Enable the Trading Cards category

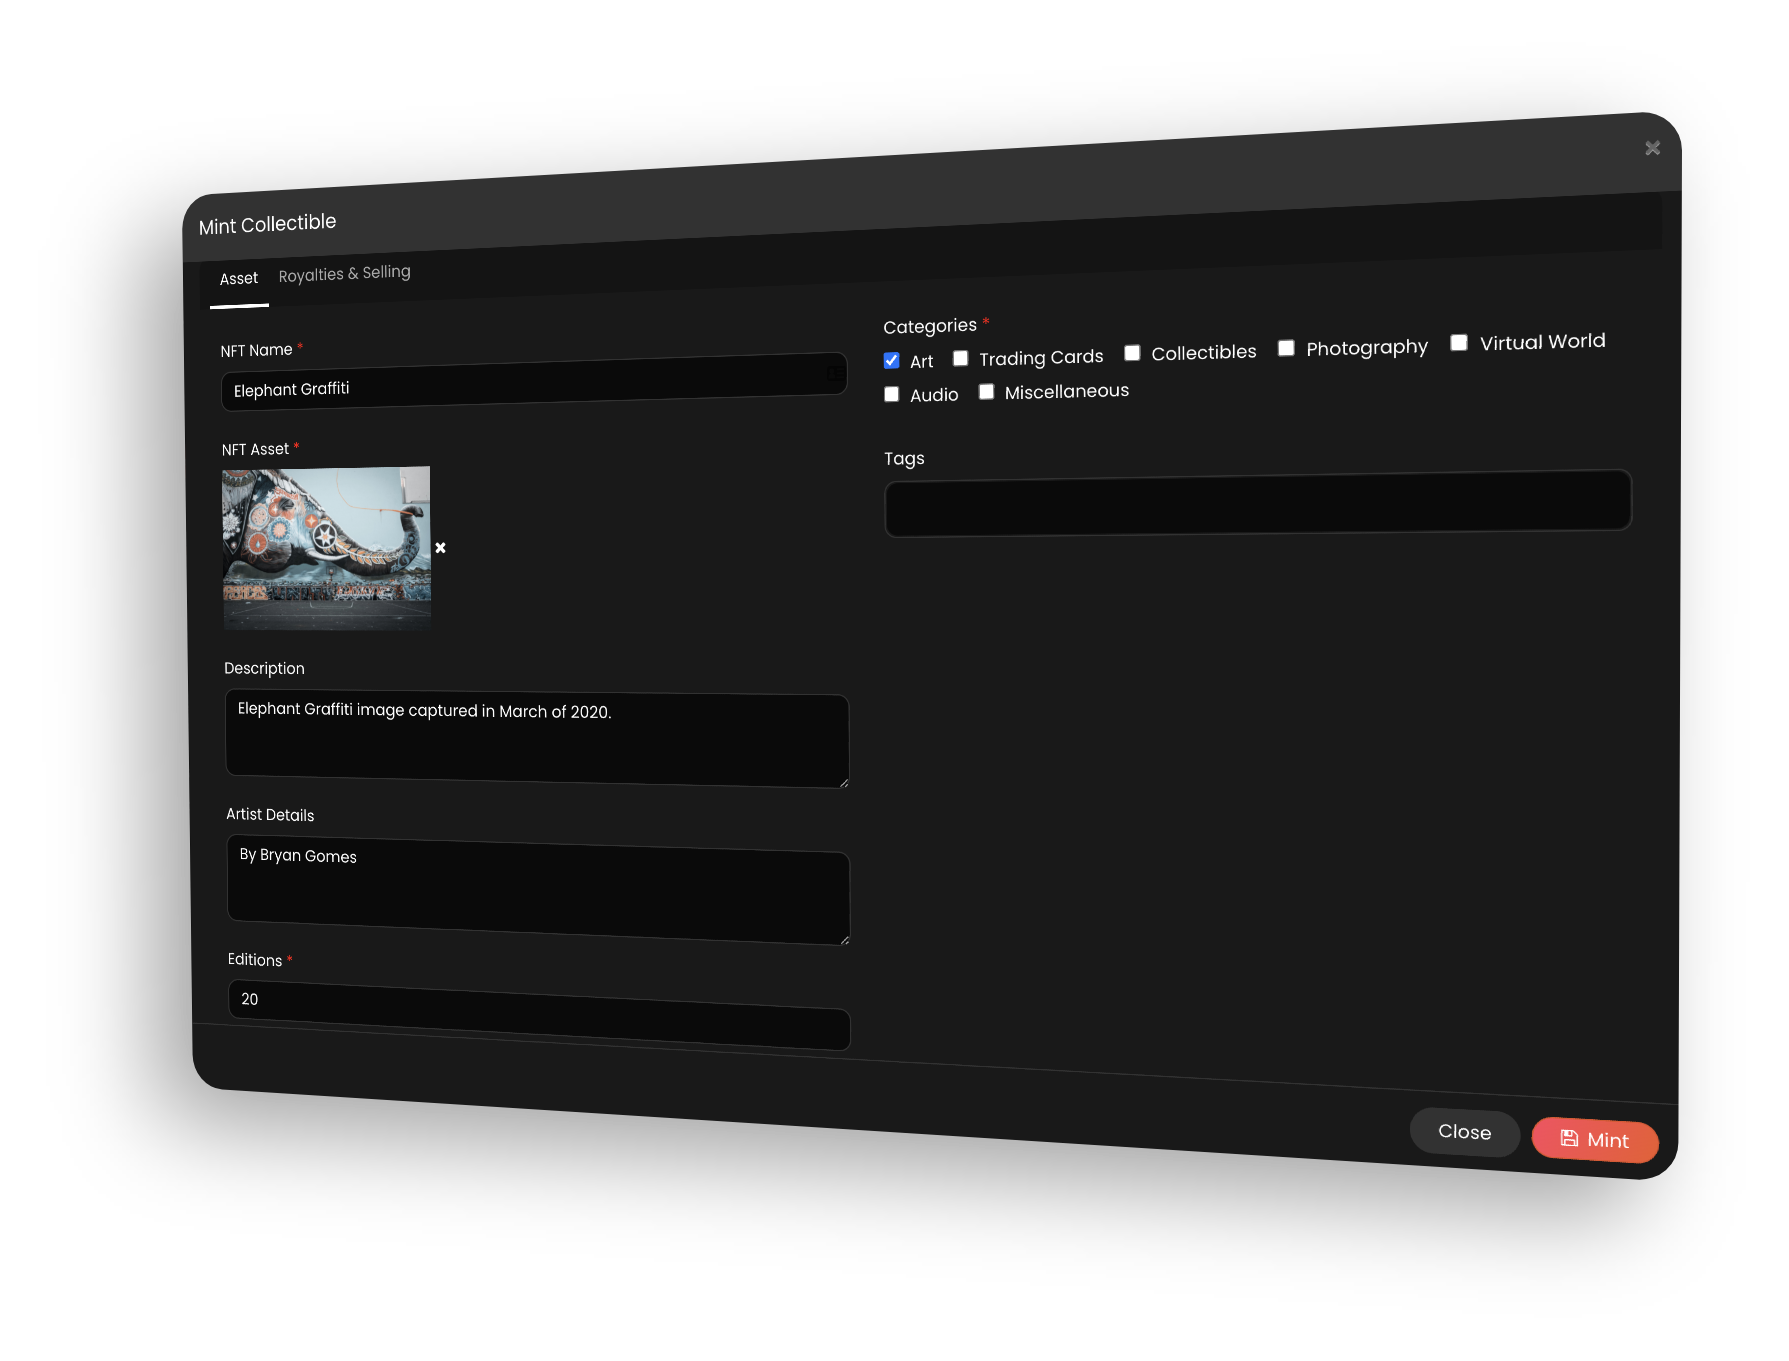[x=960, y=358]
